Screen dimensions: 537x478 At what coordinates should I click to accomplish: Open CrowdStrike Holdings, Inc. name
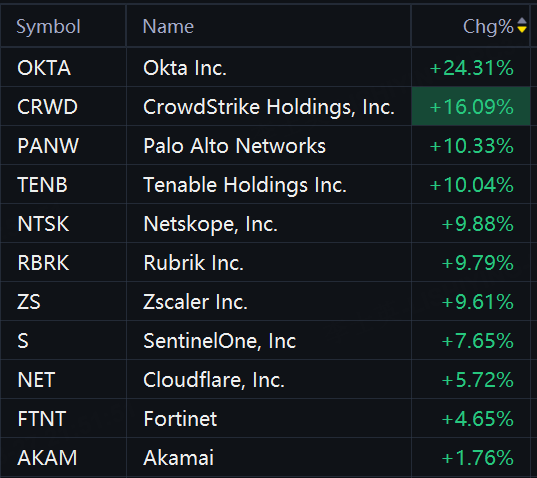[269, 107]
